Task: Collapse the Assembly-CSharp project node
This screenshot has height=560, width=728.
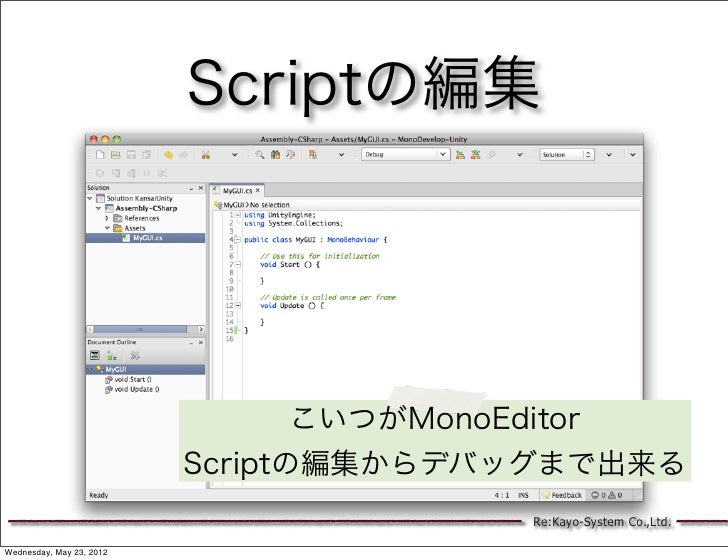Action: (98, 208)
